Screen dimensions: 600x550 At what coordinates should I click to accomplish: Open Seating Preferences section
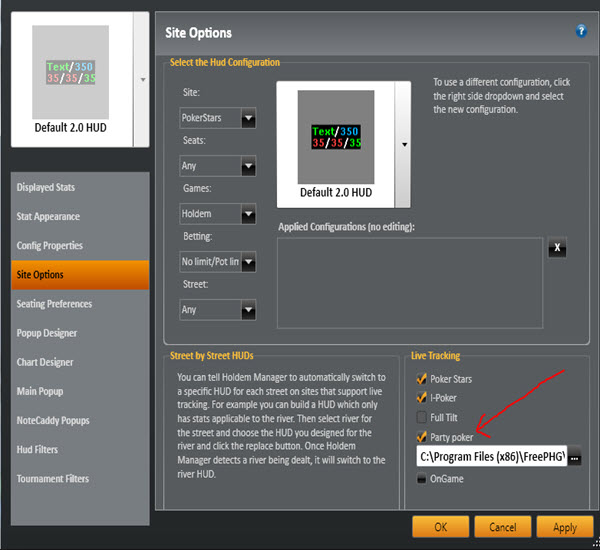80,304
